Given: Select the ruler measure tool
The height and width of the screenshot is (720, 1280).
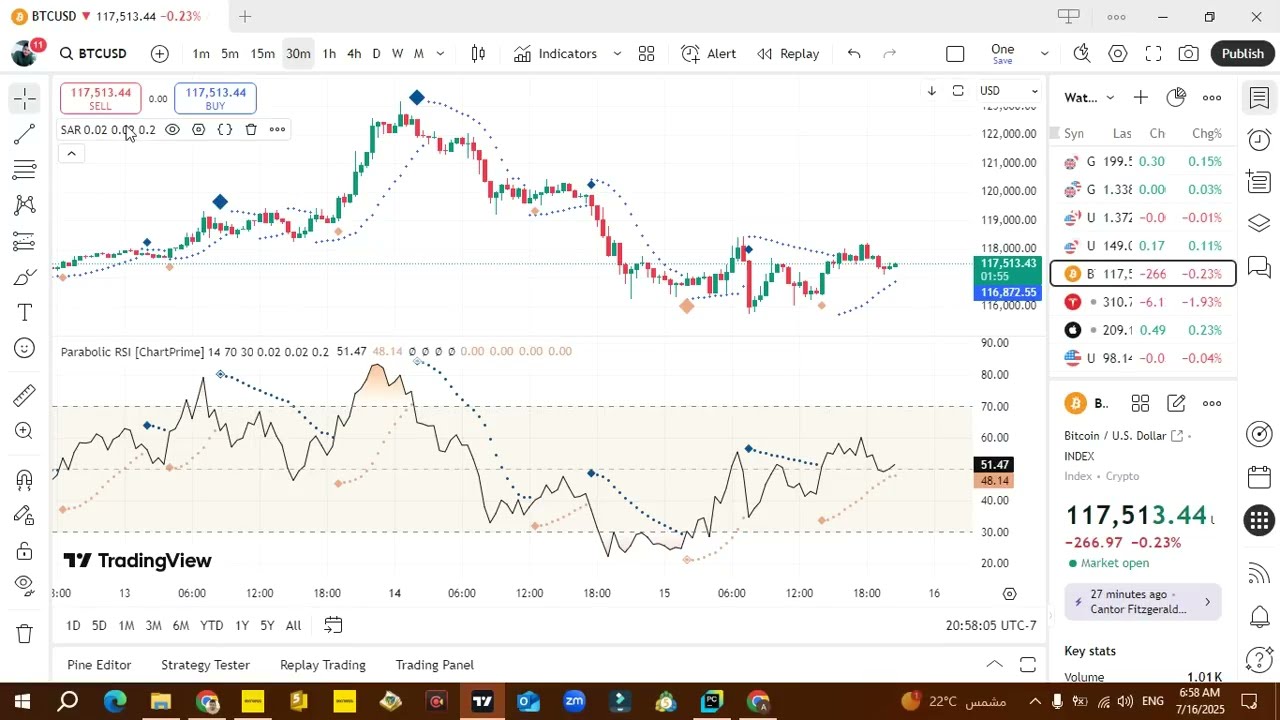Looking at the screenshot, I should coord(25,397).
